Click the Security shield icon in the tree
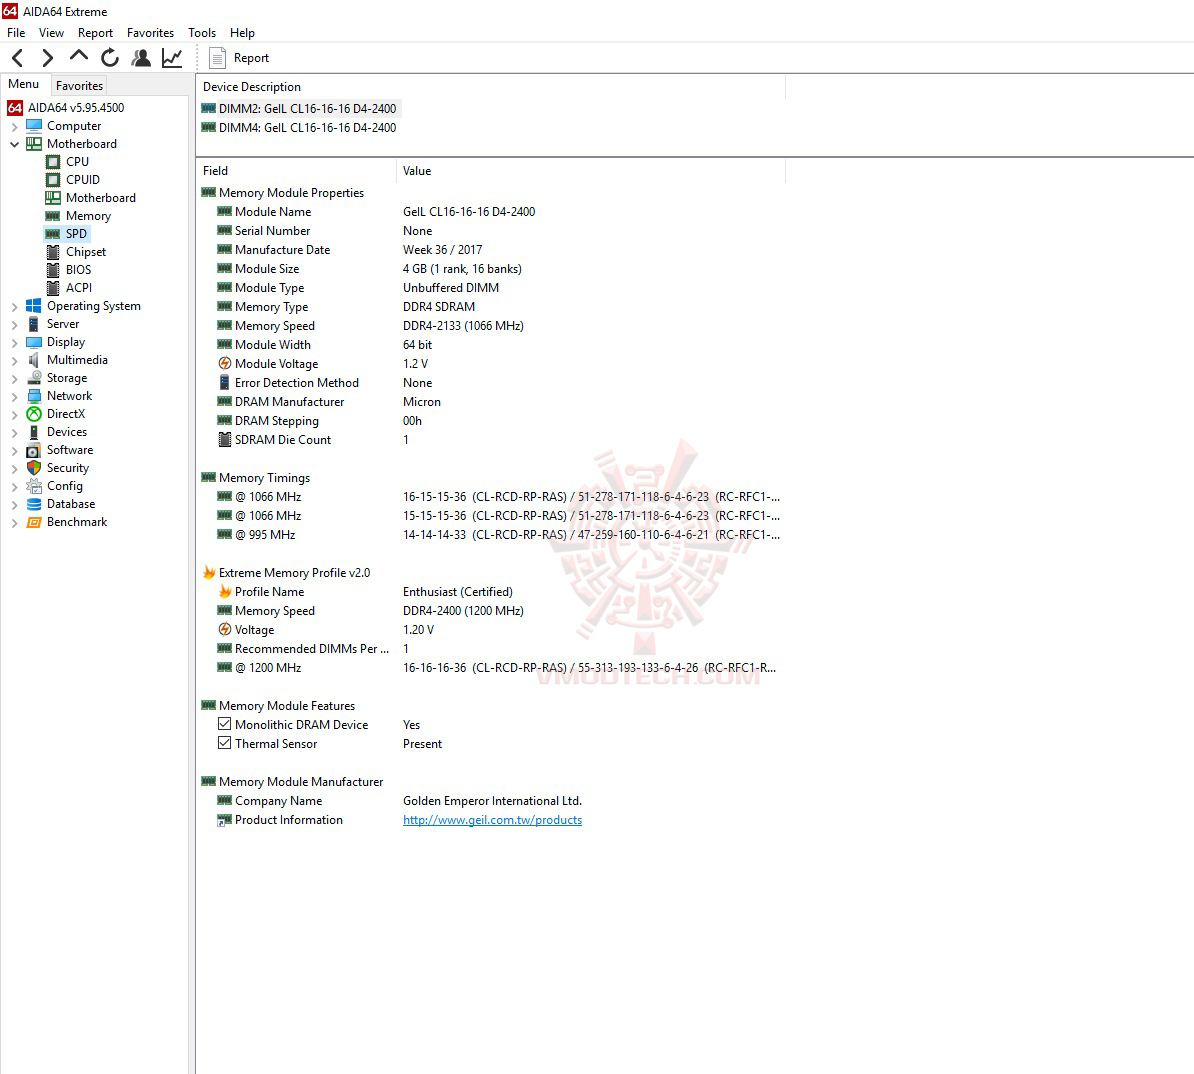 (x=34, y=468)
